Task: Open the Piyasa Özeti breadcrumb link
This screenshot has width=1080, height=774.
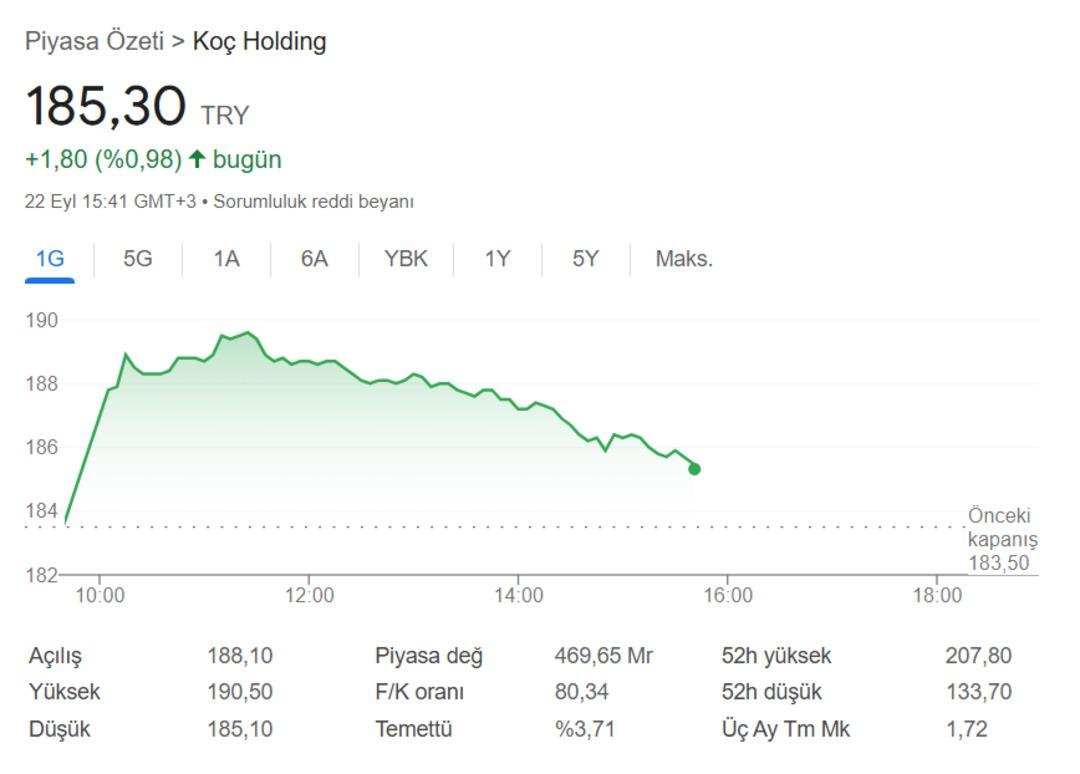Action: tap(94, 41)
